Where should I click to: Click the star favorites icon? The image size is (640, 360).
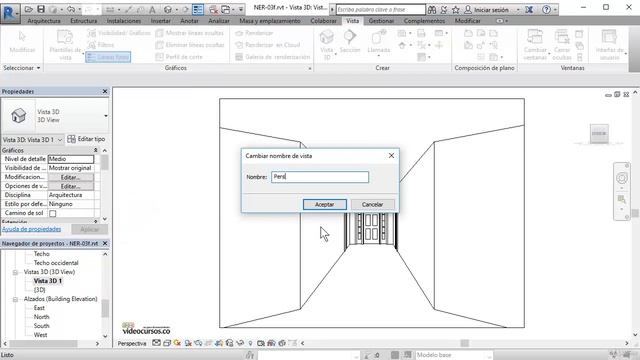pyautogui.click(x=456, y=9)
